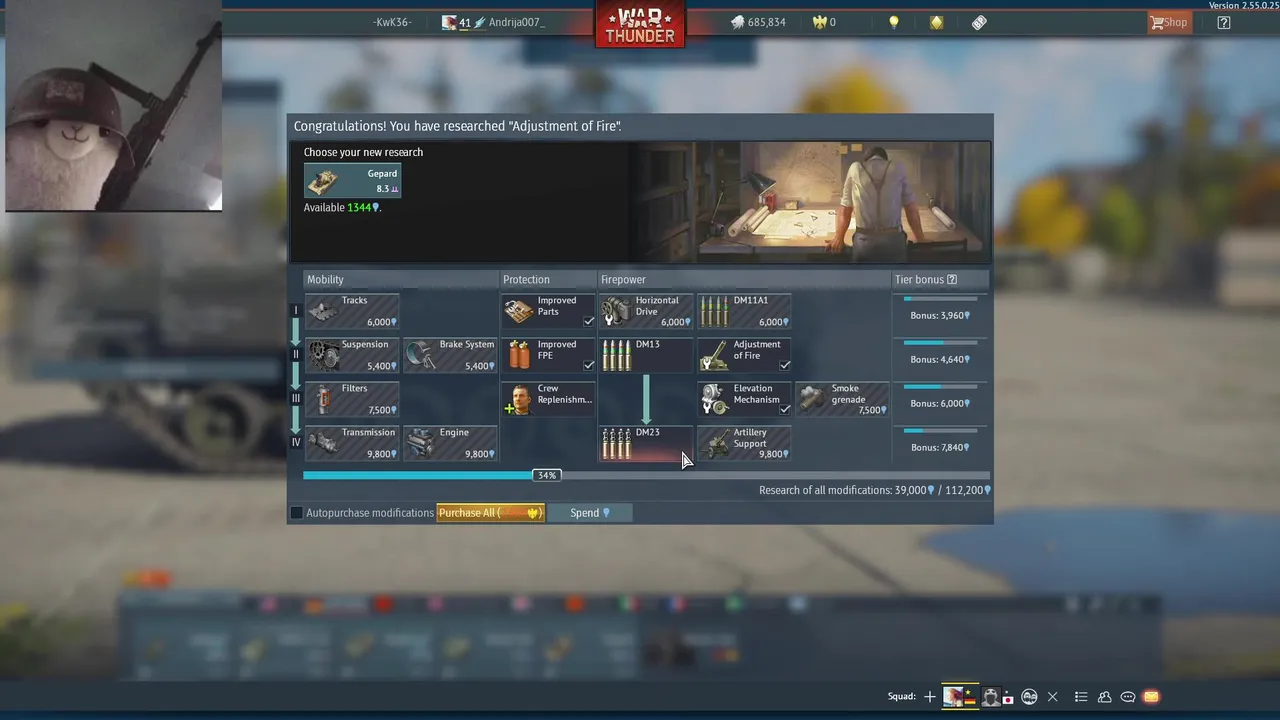Screen dimensions: 1280x720
Task: Click Bonus: 4,640 tier entry
Action: pyautogui.click(x=940, y=360)
